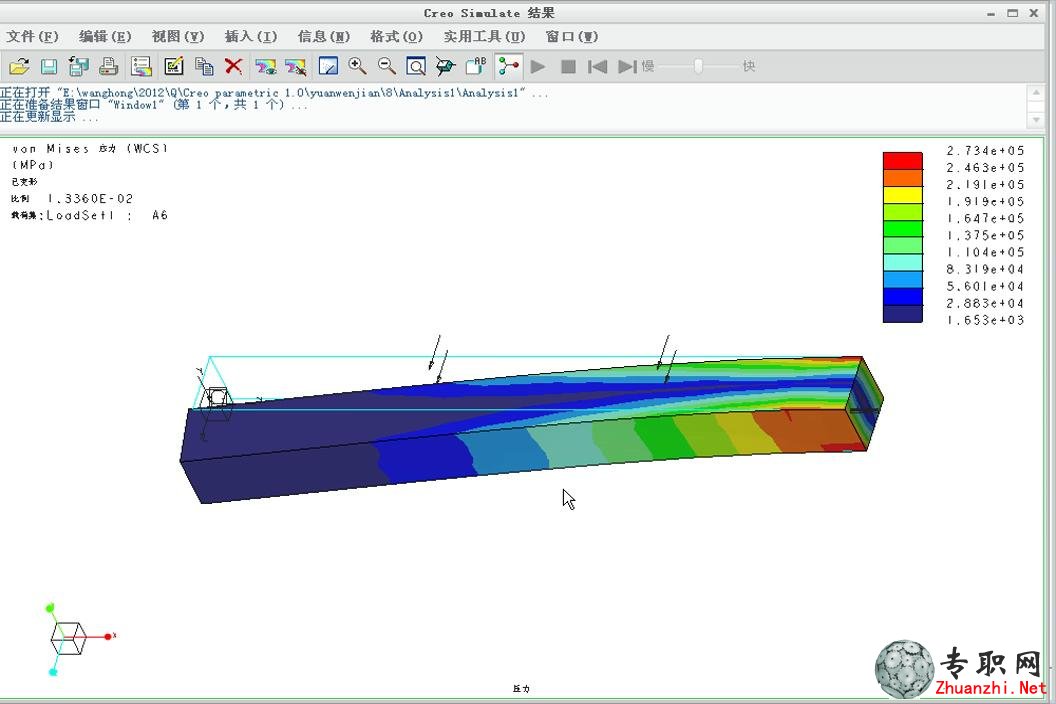Zoom out with the minus magnifier
The height and width of the screenshot is (704, 1056).
click(387, 66)
